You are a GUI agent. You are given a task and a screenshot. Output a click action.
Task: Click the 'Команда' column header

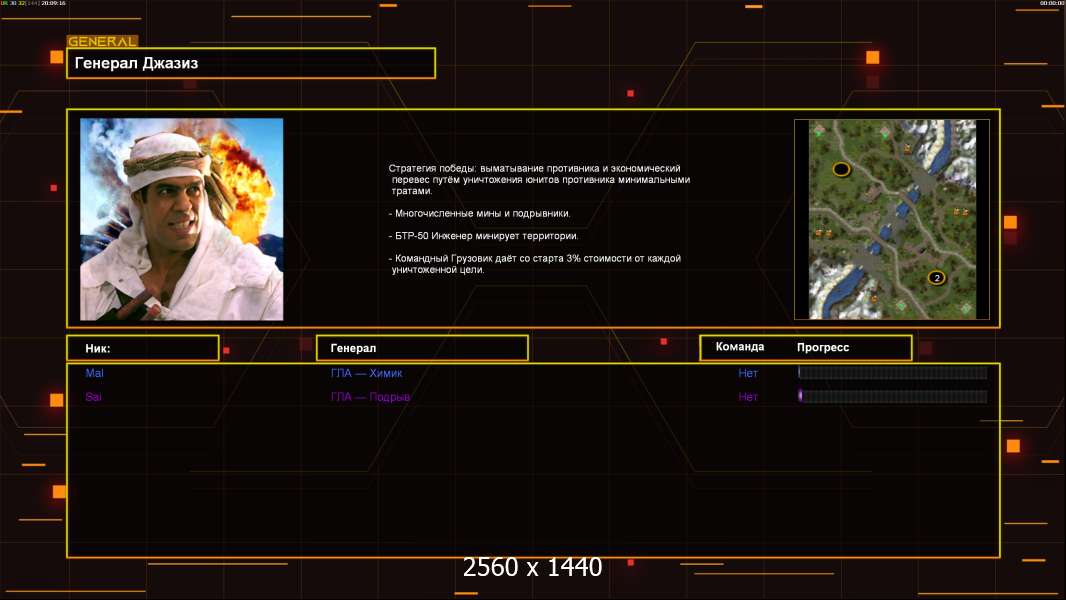coord(740,347)
